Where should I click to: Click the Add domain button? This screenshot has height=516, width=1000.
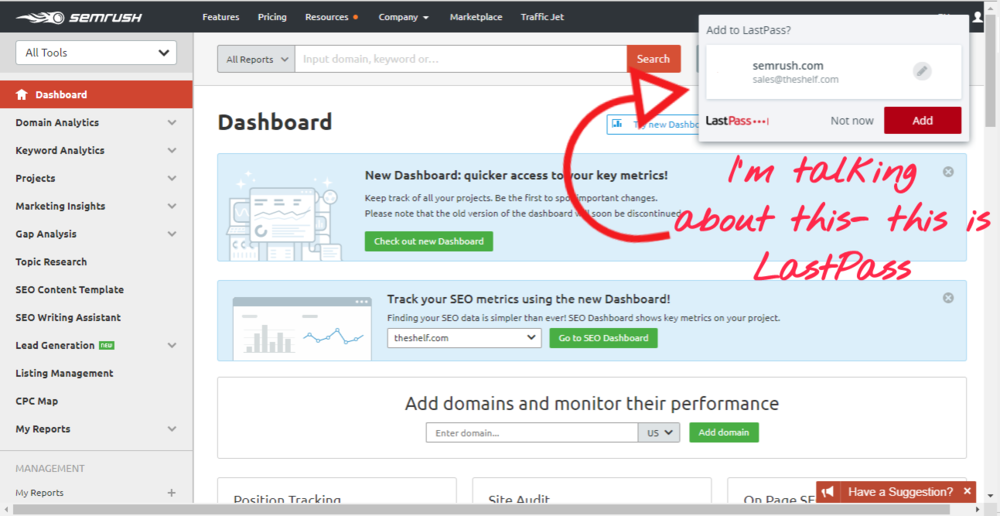tap(724, 432)
